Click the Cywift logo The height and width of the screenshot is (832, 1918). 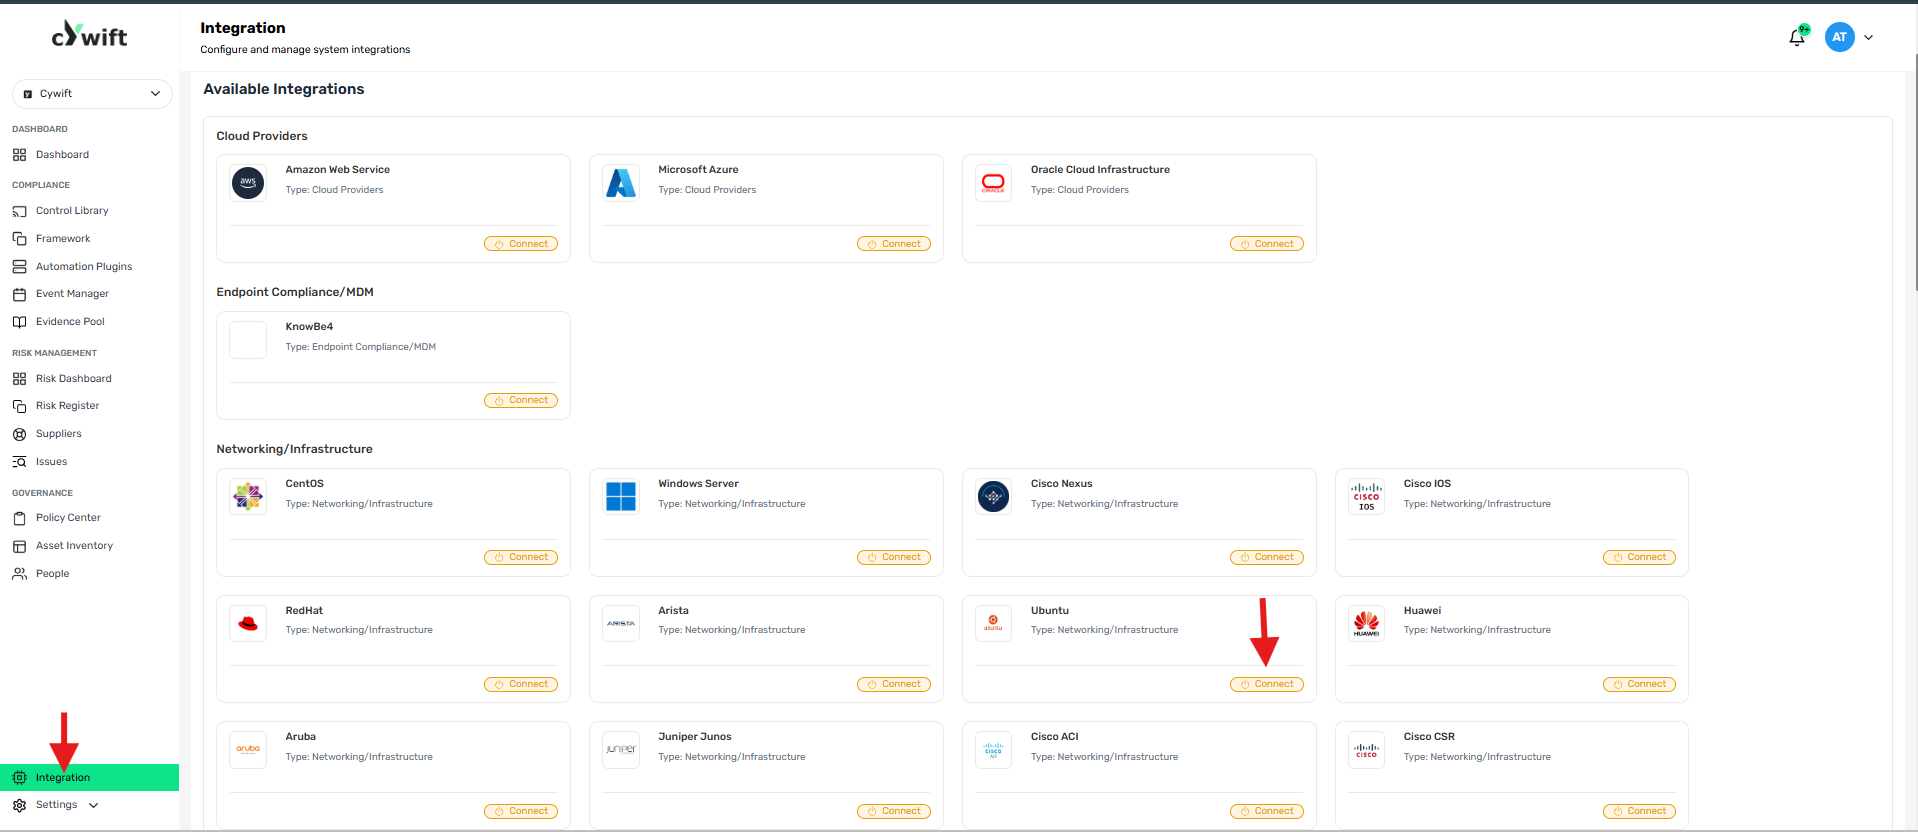89,35
